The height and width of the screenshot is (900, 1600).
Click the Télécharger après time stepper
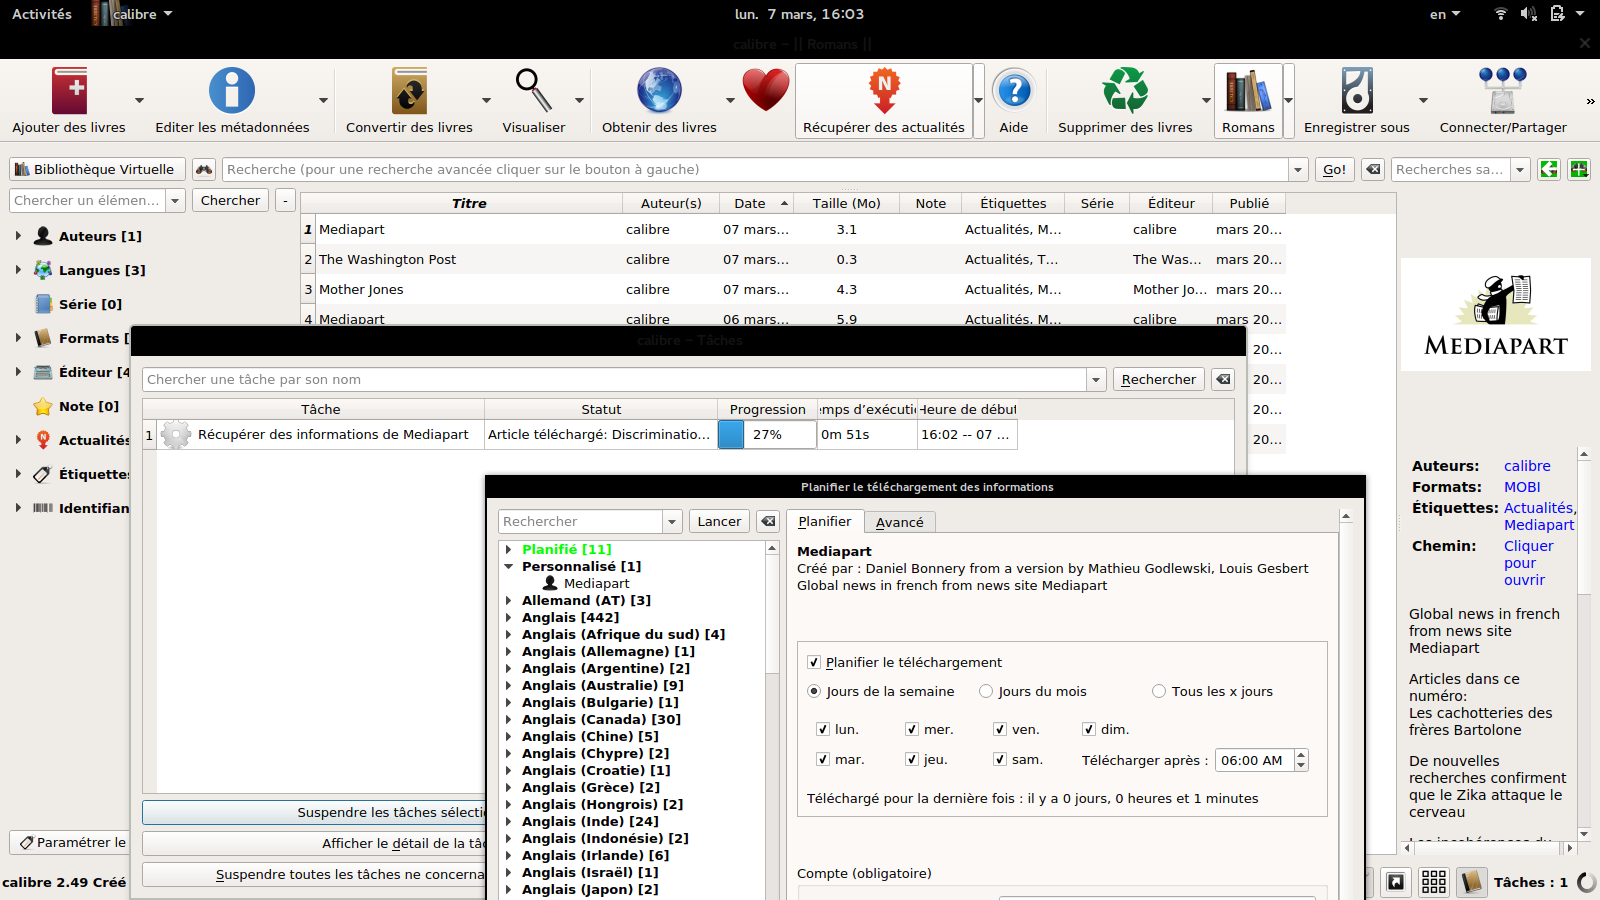pos(1301,760)
